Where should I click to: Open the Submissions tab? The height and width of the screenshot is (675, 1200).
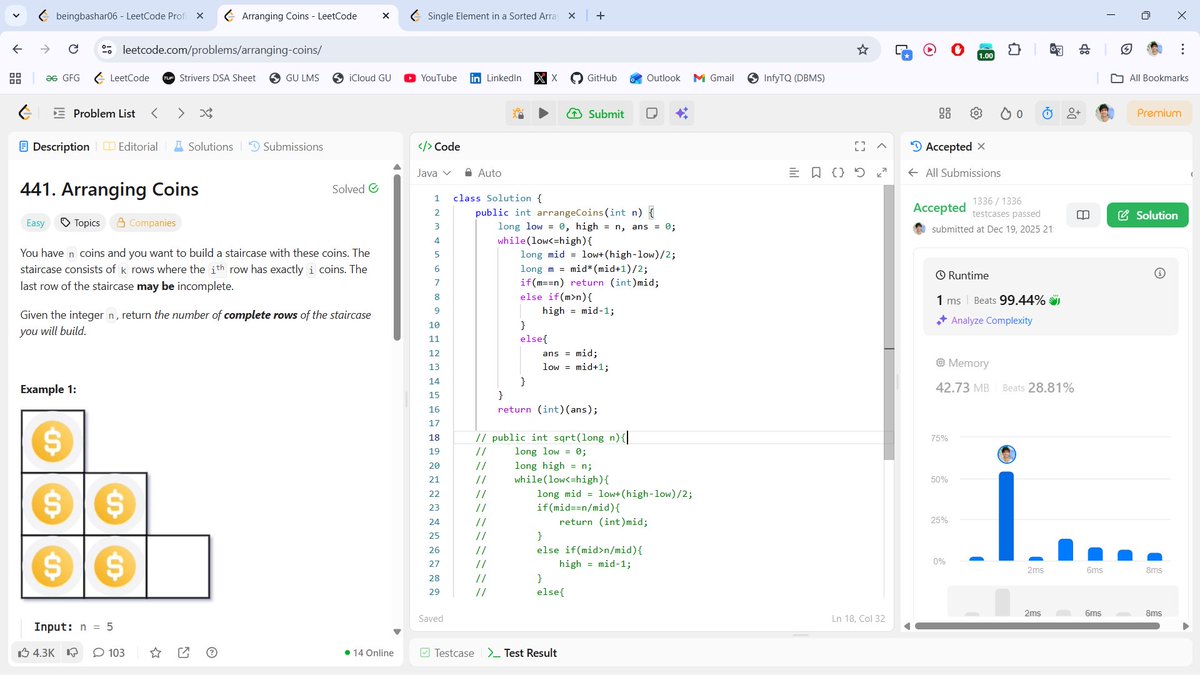(x=286, y=145)
